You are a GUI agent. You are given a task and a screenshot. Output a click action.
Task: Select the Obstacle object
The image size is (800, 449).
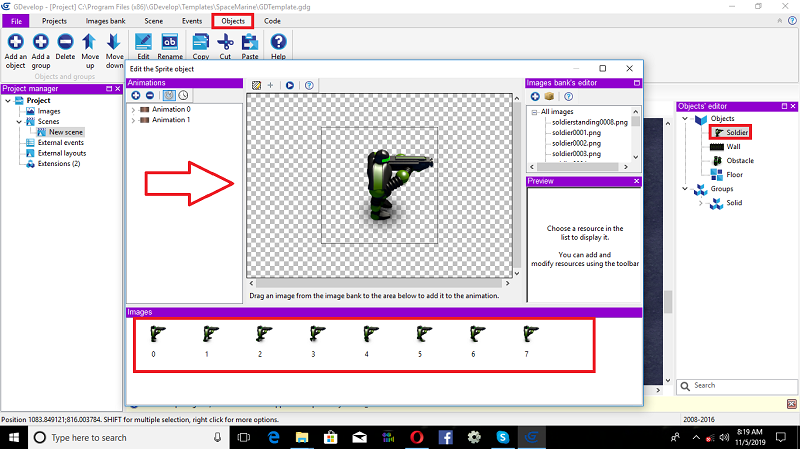click(740, 161)
